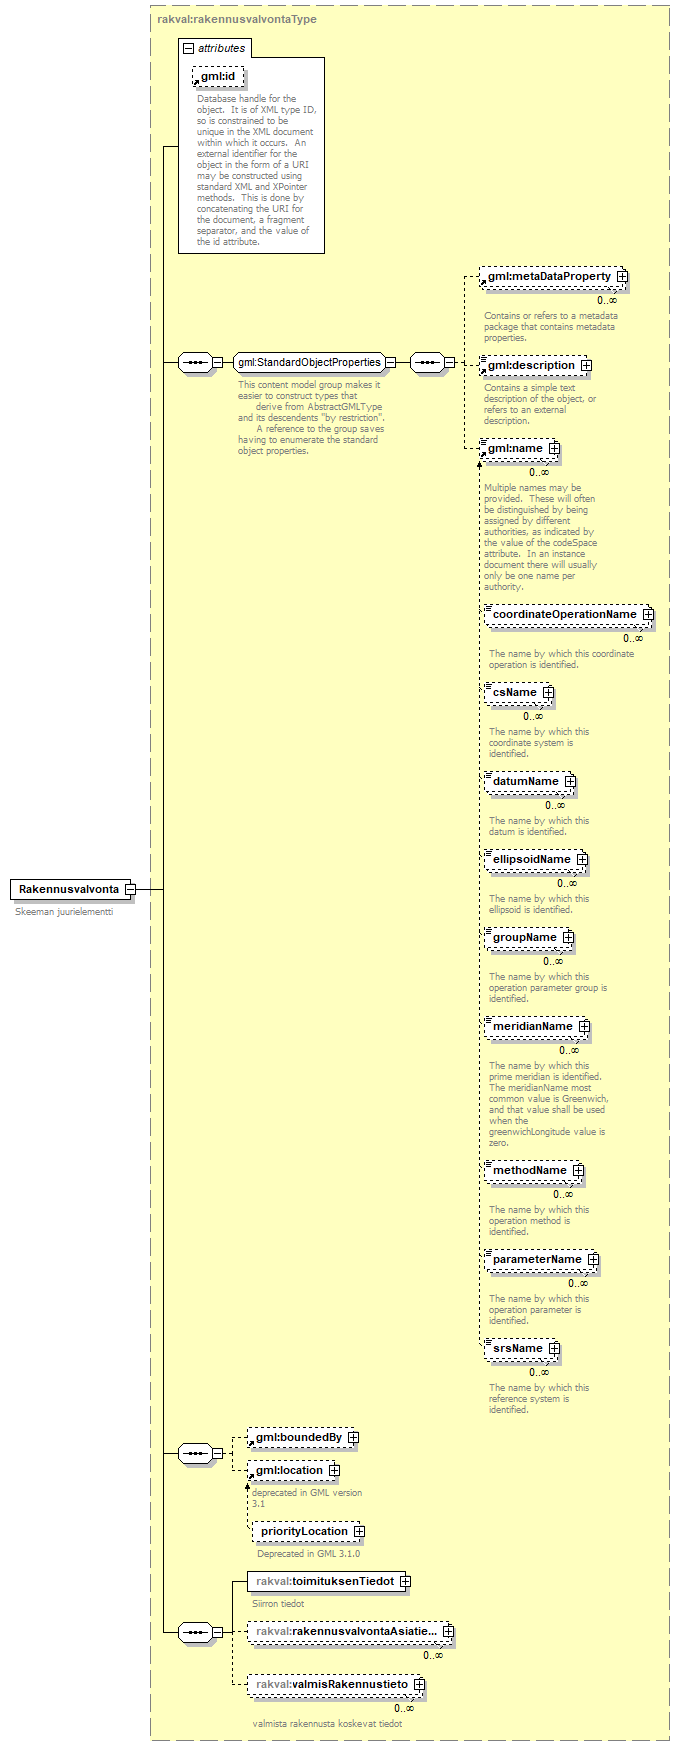Select the gml:id attribute box
680x1746 pixels.
pos(218,76)
